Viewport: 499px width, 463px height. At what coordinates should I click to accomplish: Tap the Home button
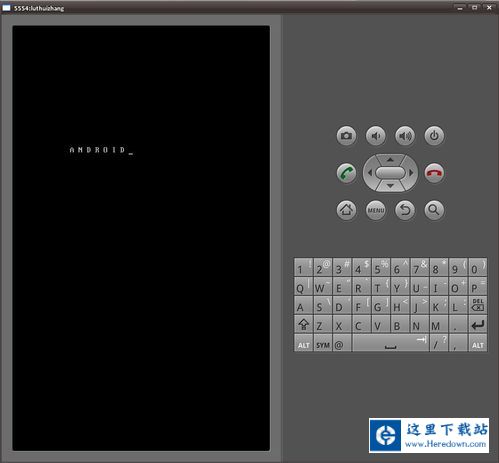pos(346,210)
